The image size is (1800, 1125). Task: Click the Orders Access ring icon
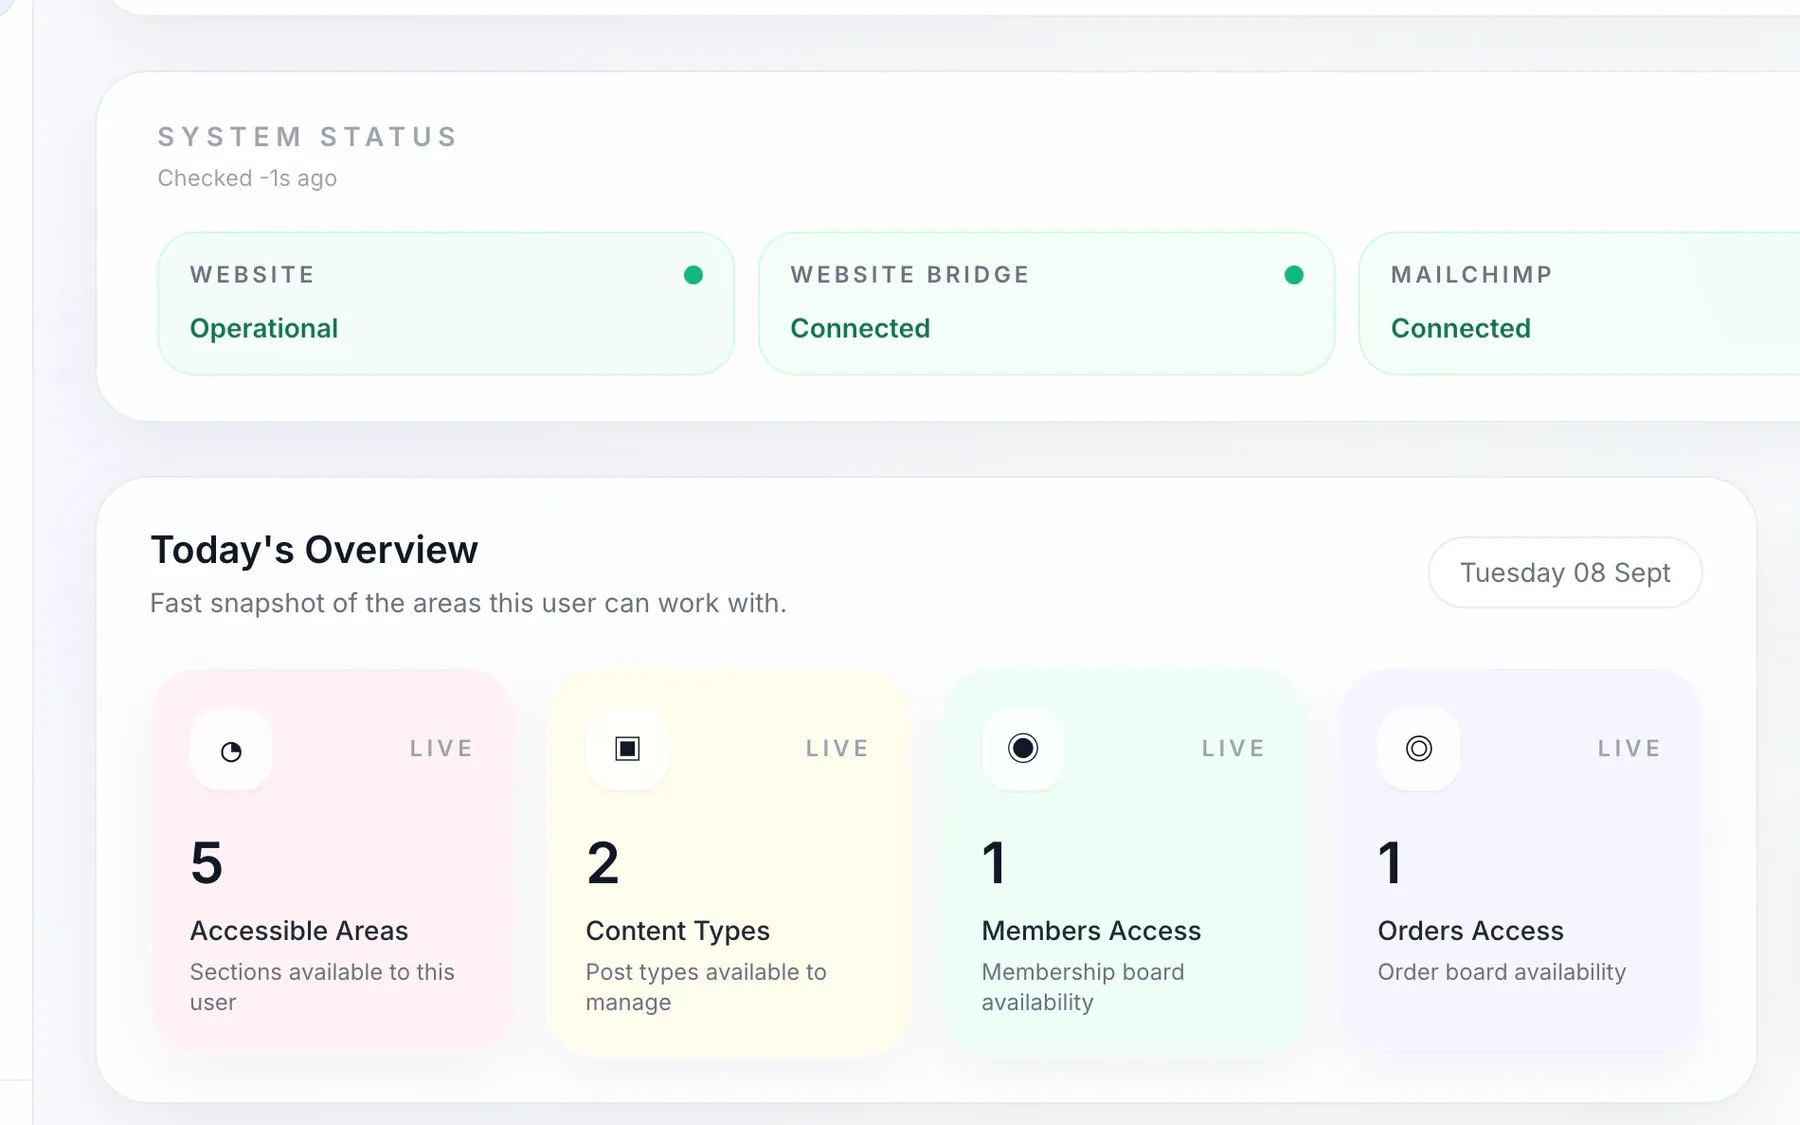(1419, 749)
